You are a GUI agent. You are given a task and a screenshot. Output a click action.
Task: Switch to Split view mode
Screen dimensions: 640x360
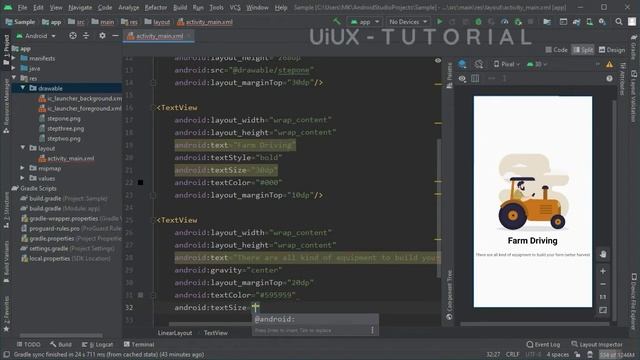point(583,50)
